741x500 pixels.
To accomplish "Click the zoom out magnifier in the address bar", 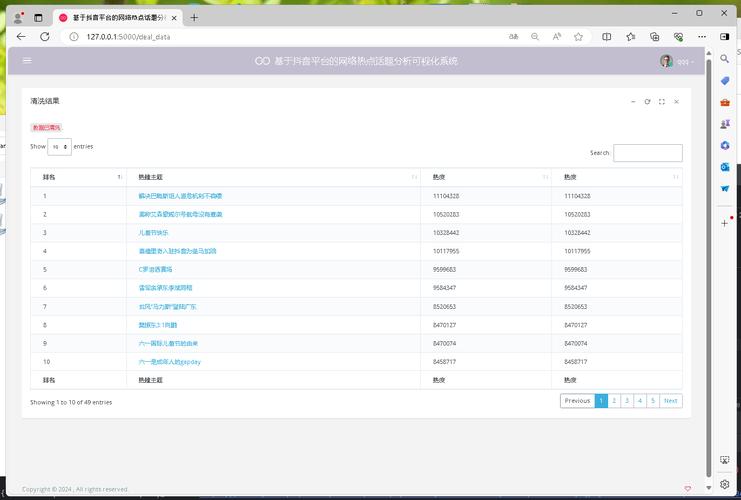I will [535, 36].
